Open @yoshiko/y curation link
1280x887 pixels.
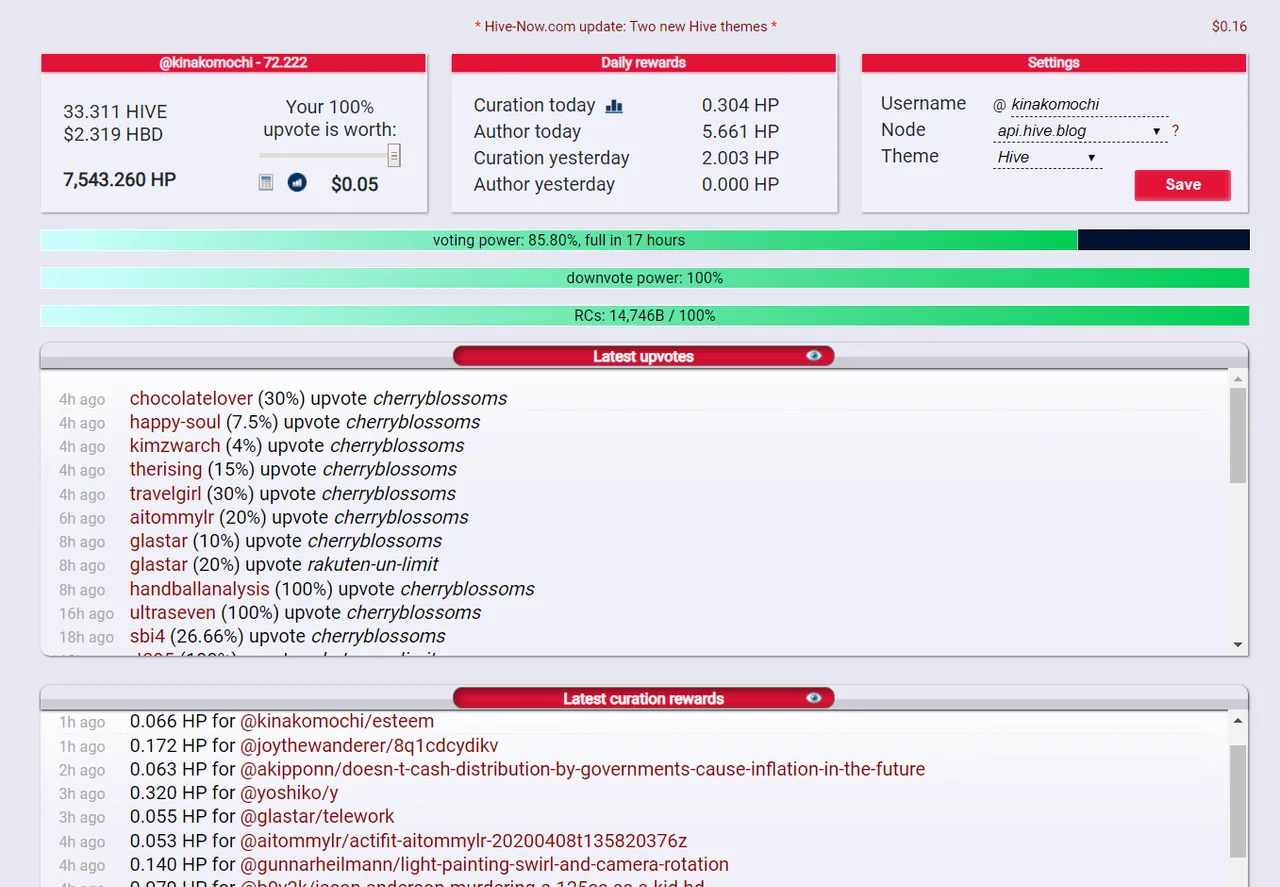(x=289, y=793)
